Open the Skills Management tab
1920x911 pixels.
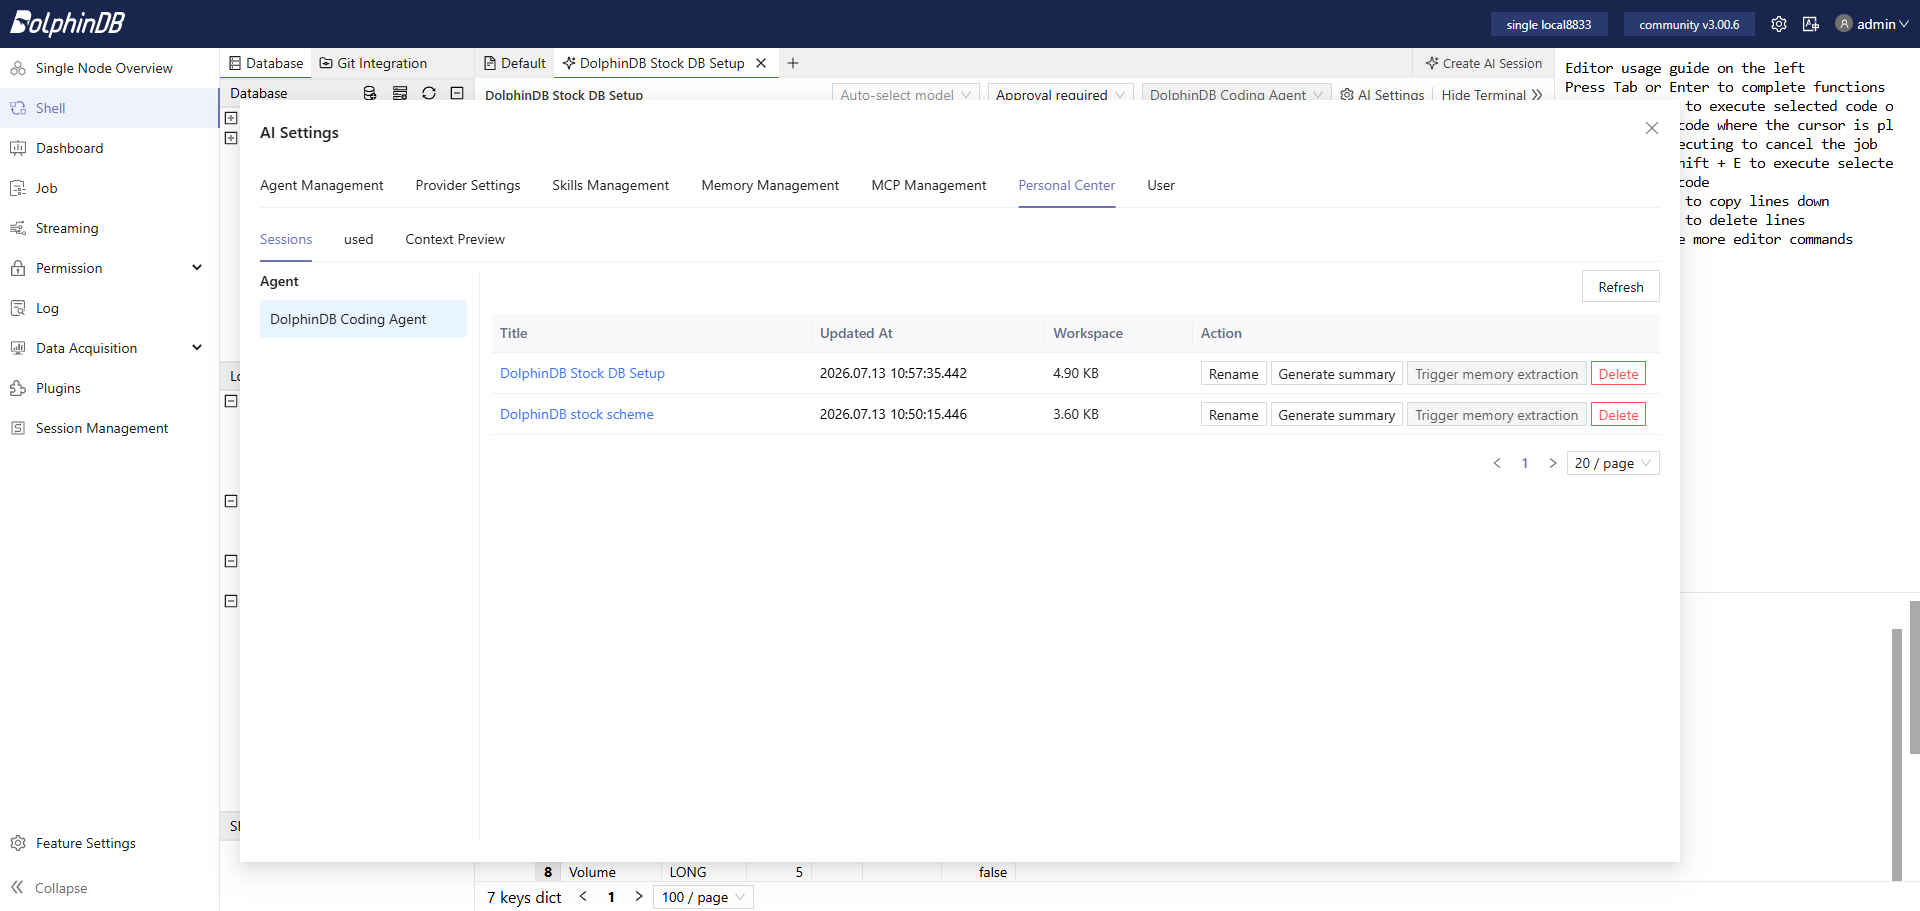(611, 185)
